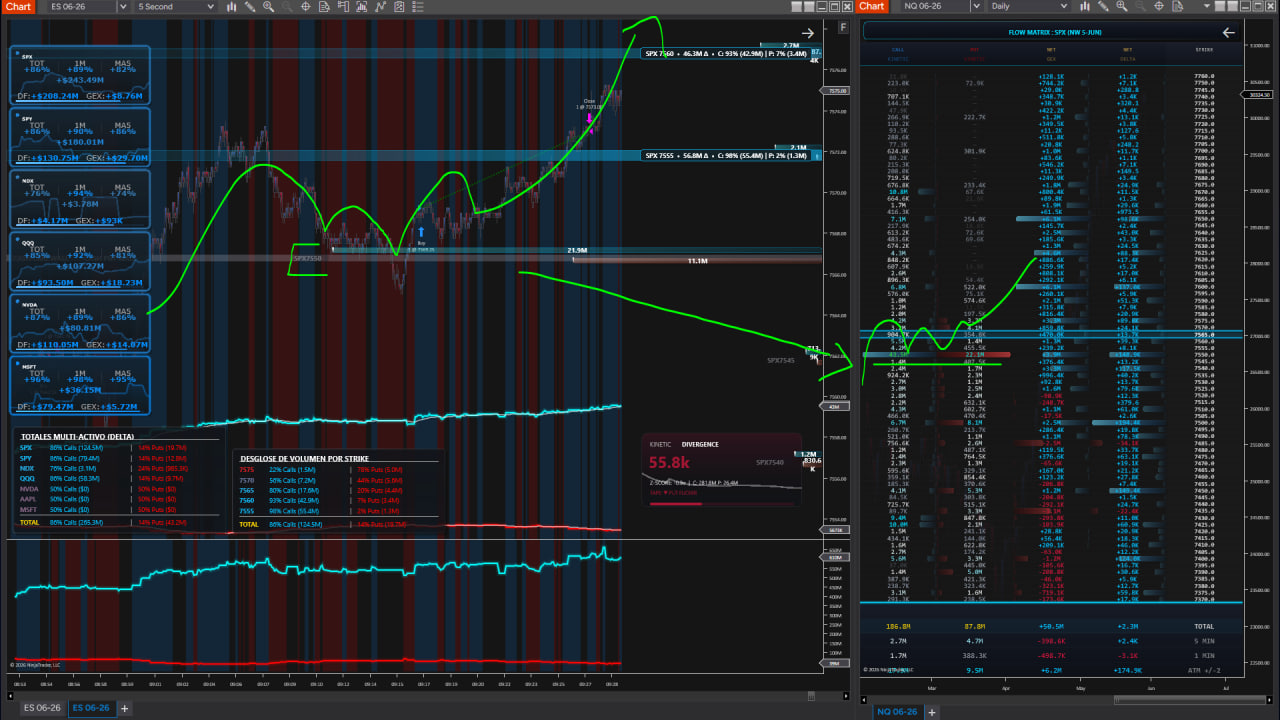
Task: Click STRIKE column header in Flow Matrix
Action: (x=1204, y=49)
